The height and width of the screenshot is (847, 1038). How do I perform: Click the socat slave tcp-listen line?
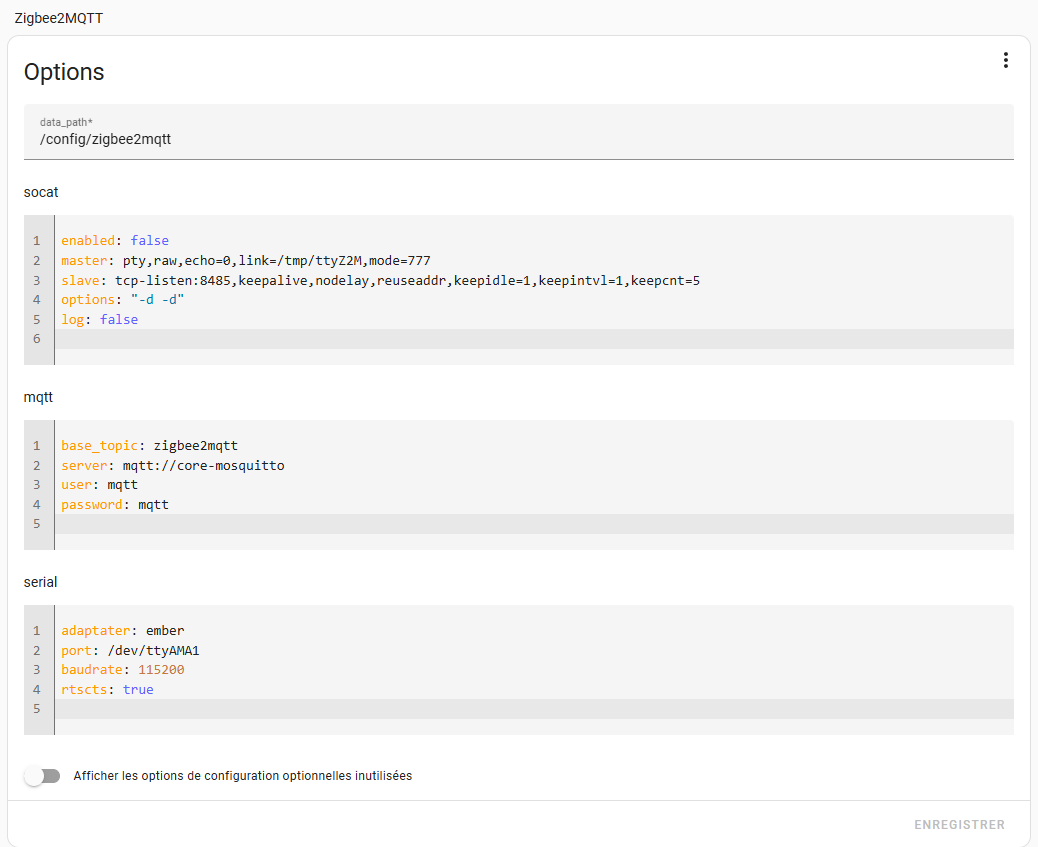[x=380, y=281]
